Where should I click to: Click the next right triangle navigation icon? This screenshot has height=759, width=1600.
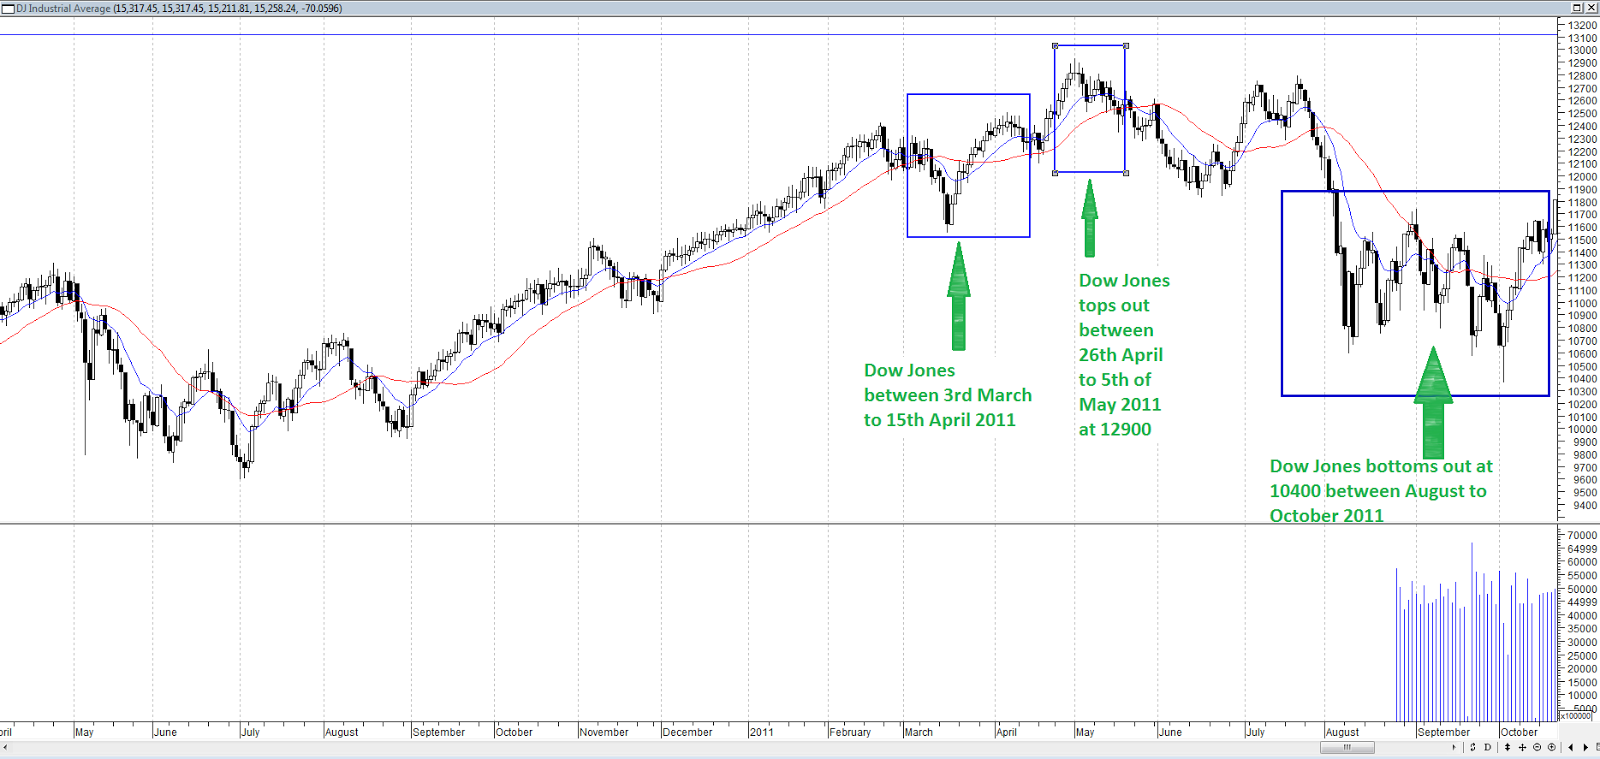tap(1585, 747)
